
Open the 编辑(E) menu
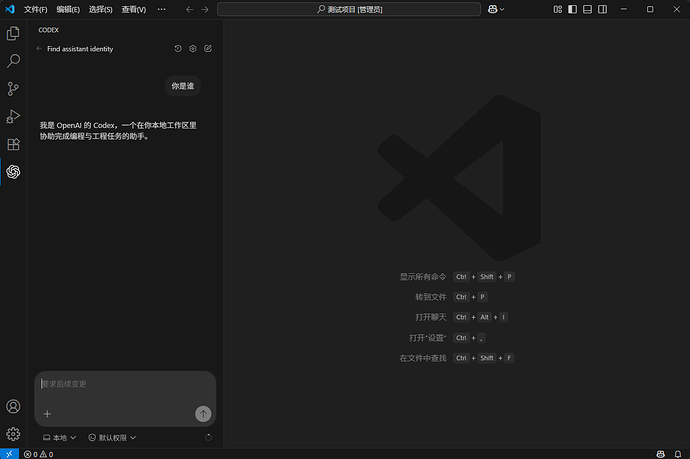pyautogui.click(x=68, y=9)
